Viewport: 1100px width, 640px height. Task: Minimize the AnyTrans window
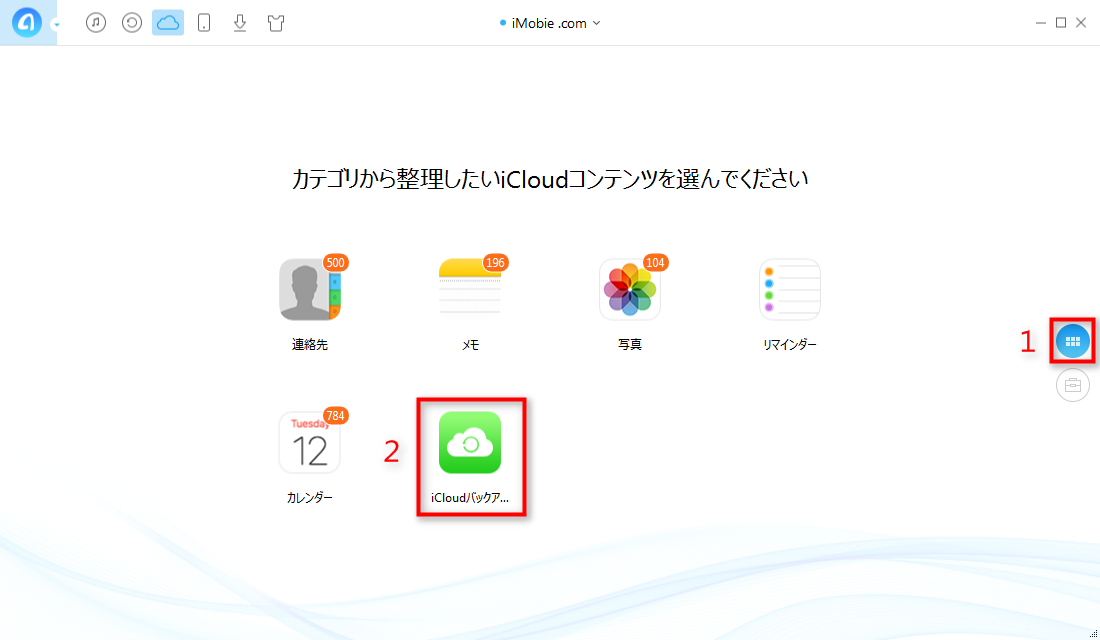click(x=1040, y=23)
